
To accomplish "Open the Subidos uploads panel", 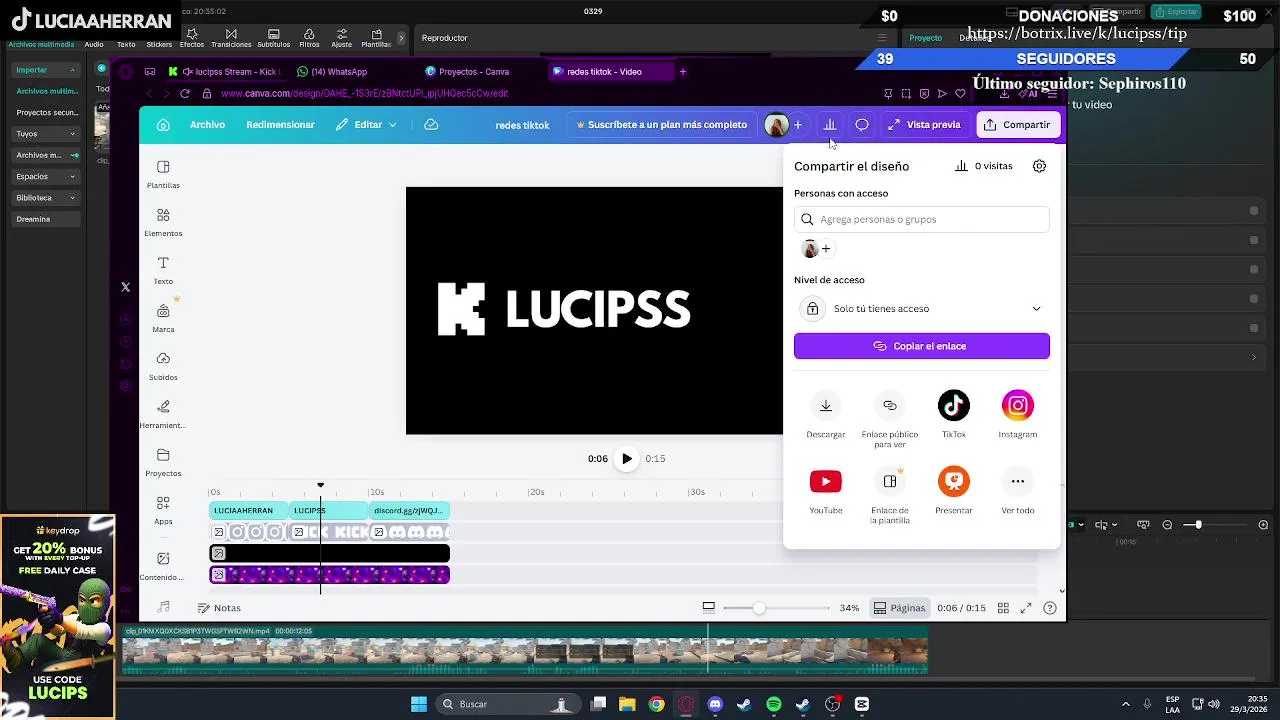I will coord(163,366).
